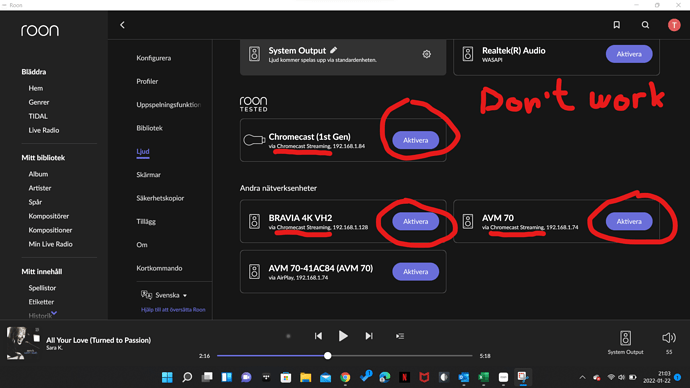This screenshot has height=388, width=690.
Task: Go back using the left arrow
Action: click(122, 25)
